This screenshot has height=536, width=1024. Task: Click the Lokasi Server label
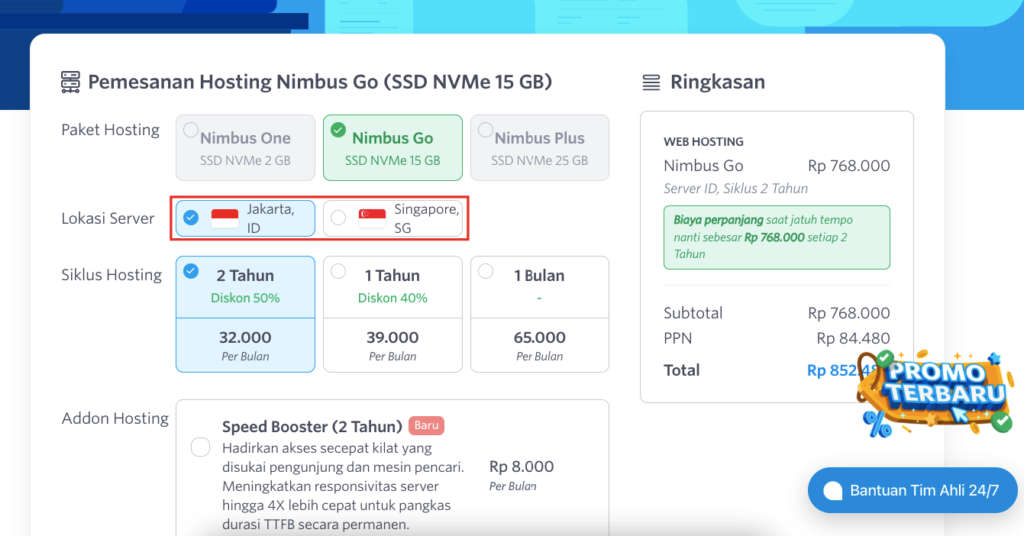[x=108, y=219]
